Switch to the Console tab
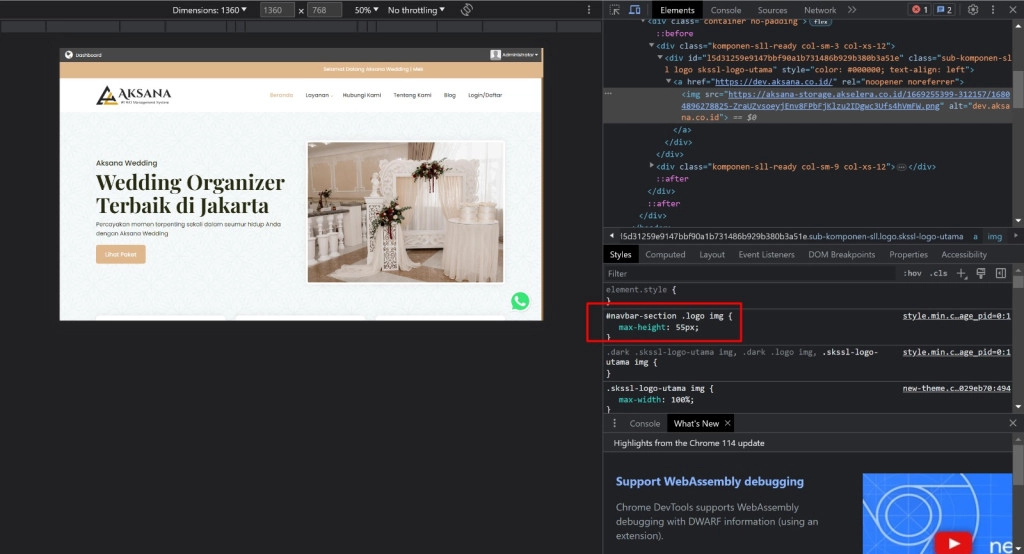 726,10
